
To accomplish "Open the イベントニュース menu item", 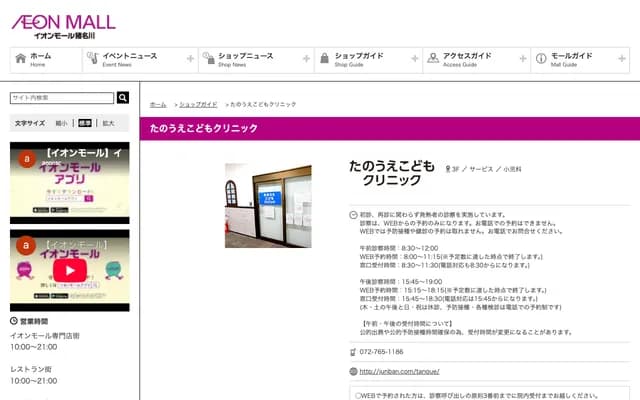I will pos(140,60).
